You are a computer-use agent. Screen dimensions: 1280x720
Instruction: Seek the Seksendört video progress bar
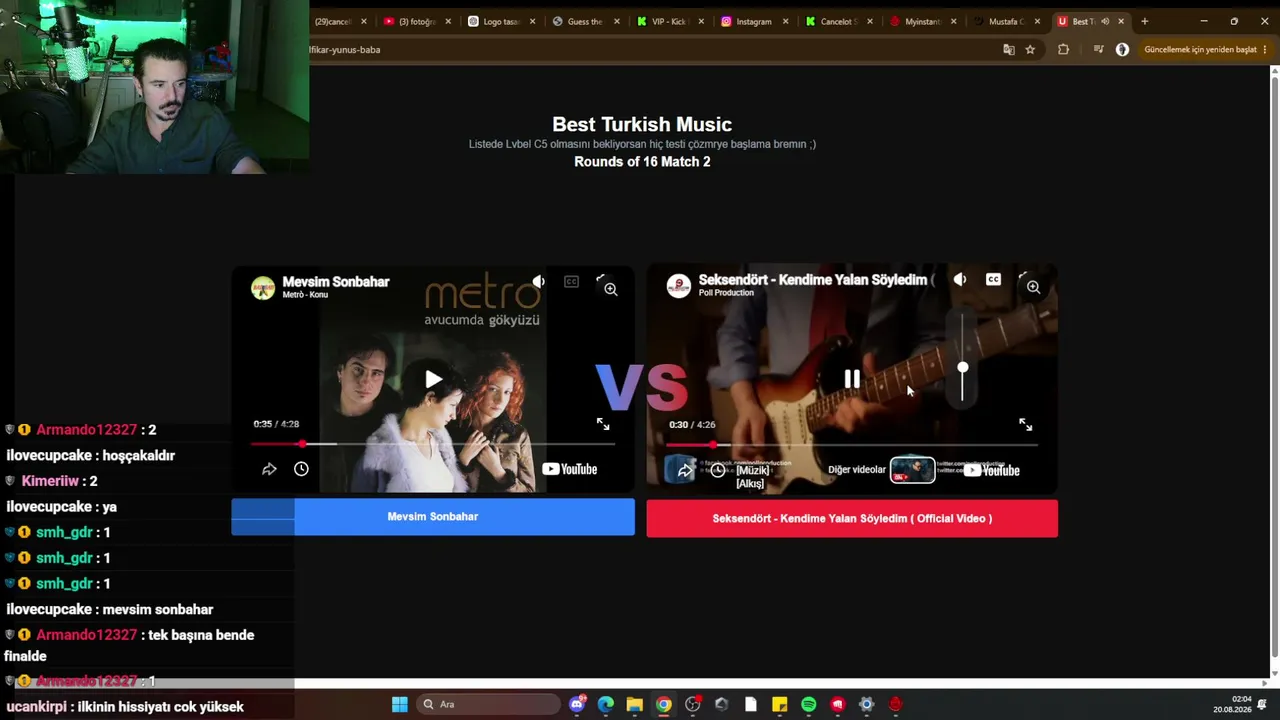click(852, 445)
